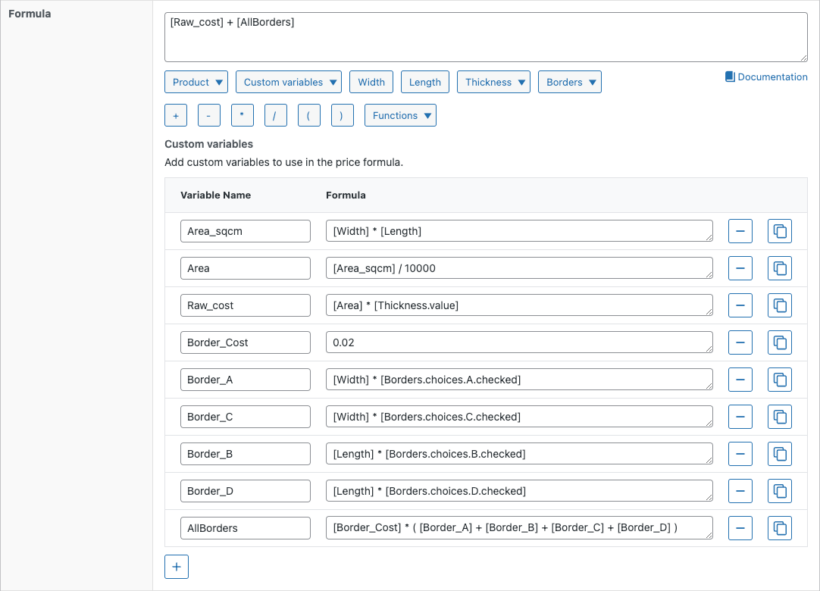This screenshot has height=591, width=820.
Task: Remove the Border_D variable row
Action: (740, 490)
